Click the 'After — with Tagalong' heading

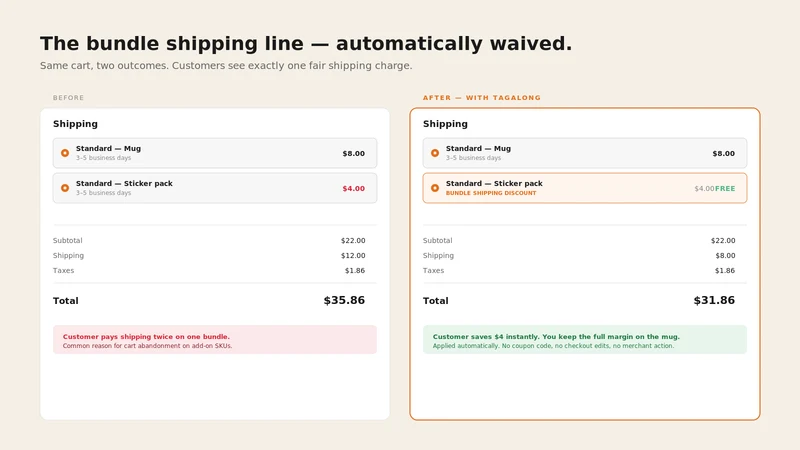pos(482,98)
